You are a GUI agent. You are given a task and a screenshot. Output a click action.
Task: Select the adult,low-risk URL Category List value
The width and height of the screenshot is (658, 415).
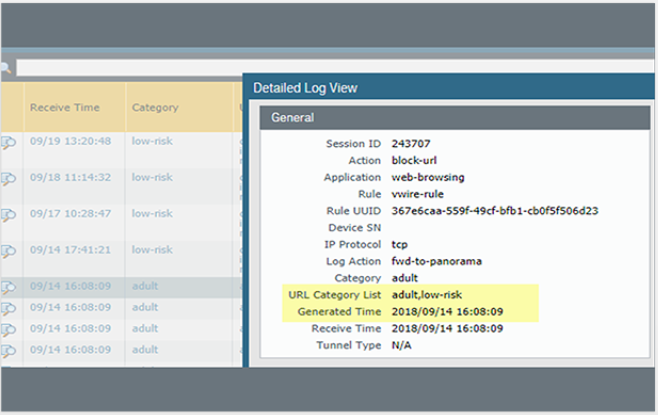(x=426, y=295)
